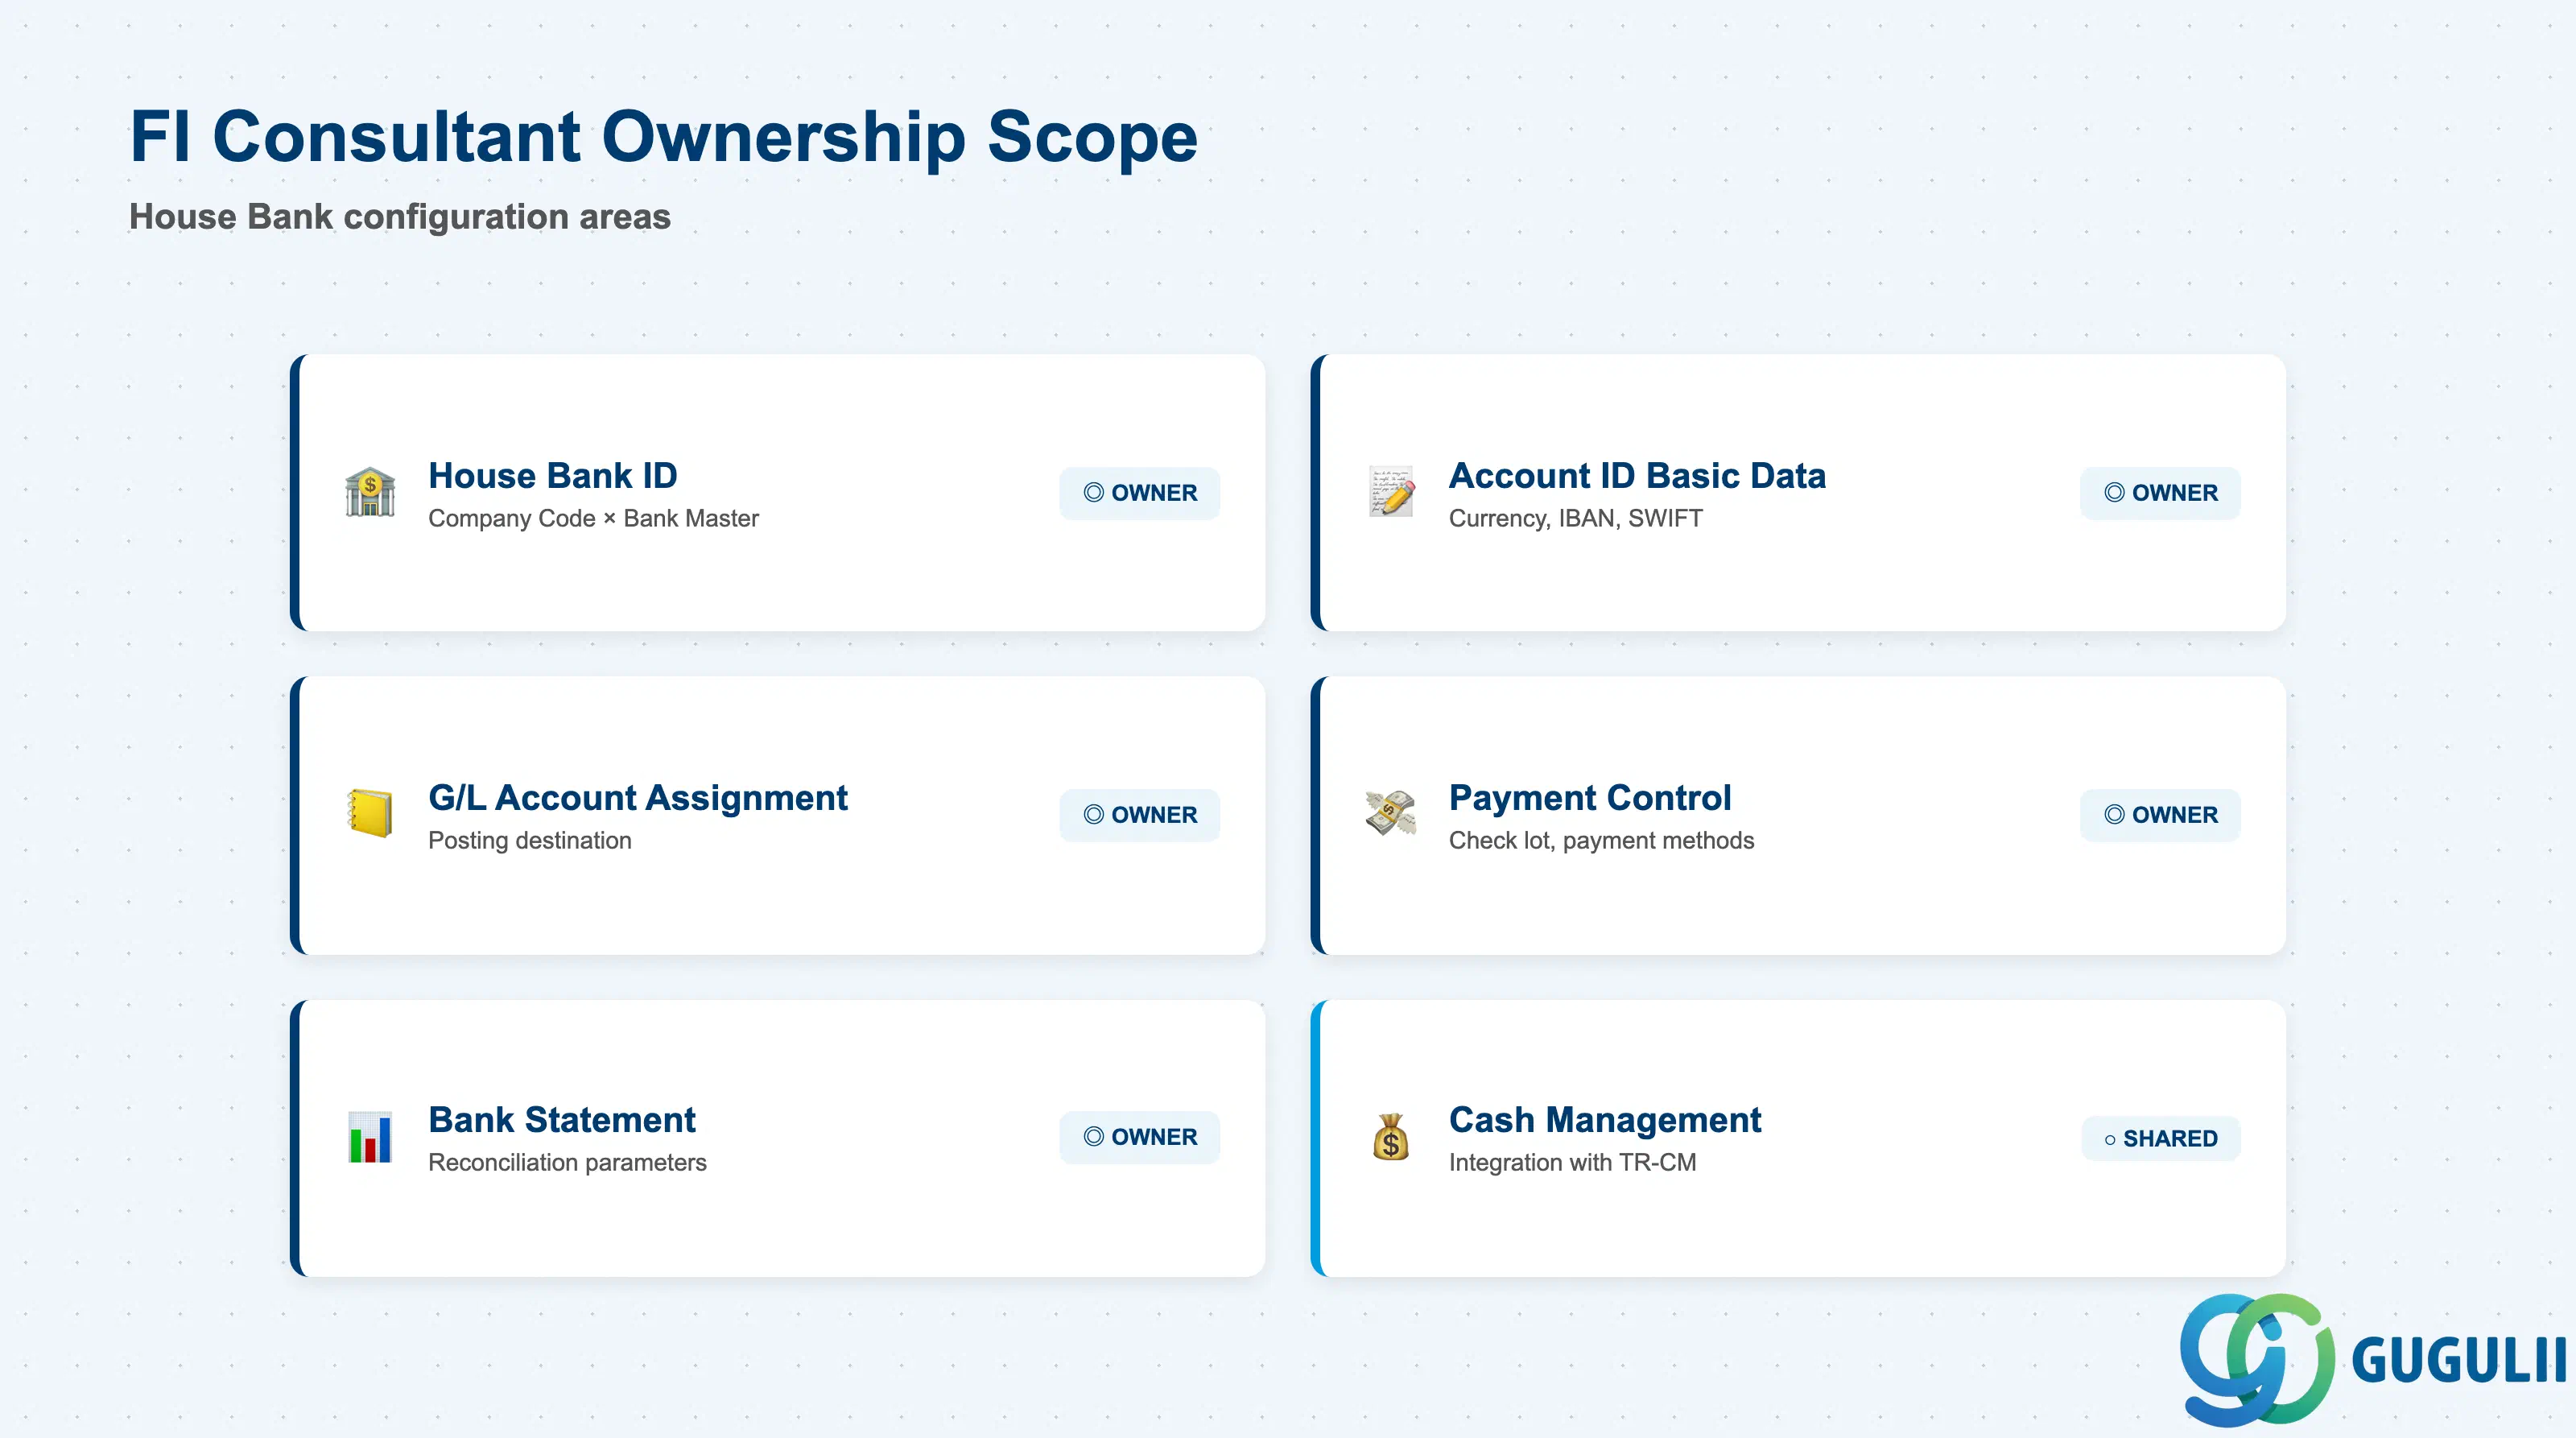2576x1438 pixels.
Task: Click the bank building icon beside House Bank ID
Action: click(370, 492)
